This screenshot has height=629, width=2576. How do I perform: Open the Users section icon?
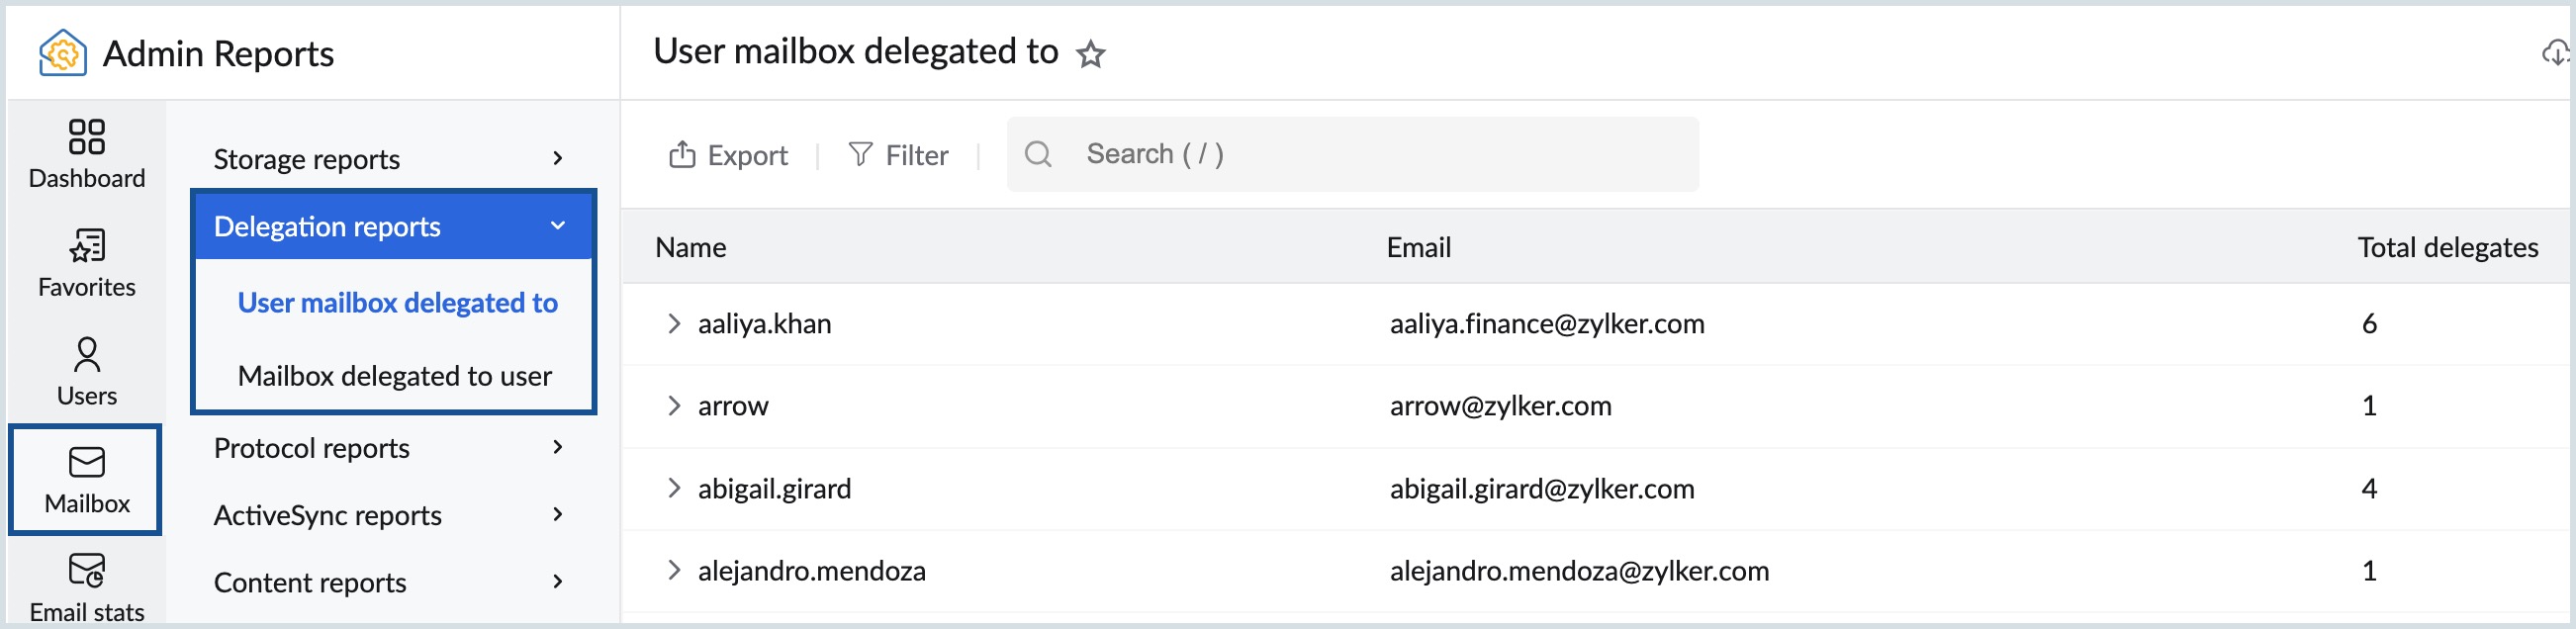(x=87, y=372)
